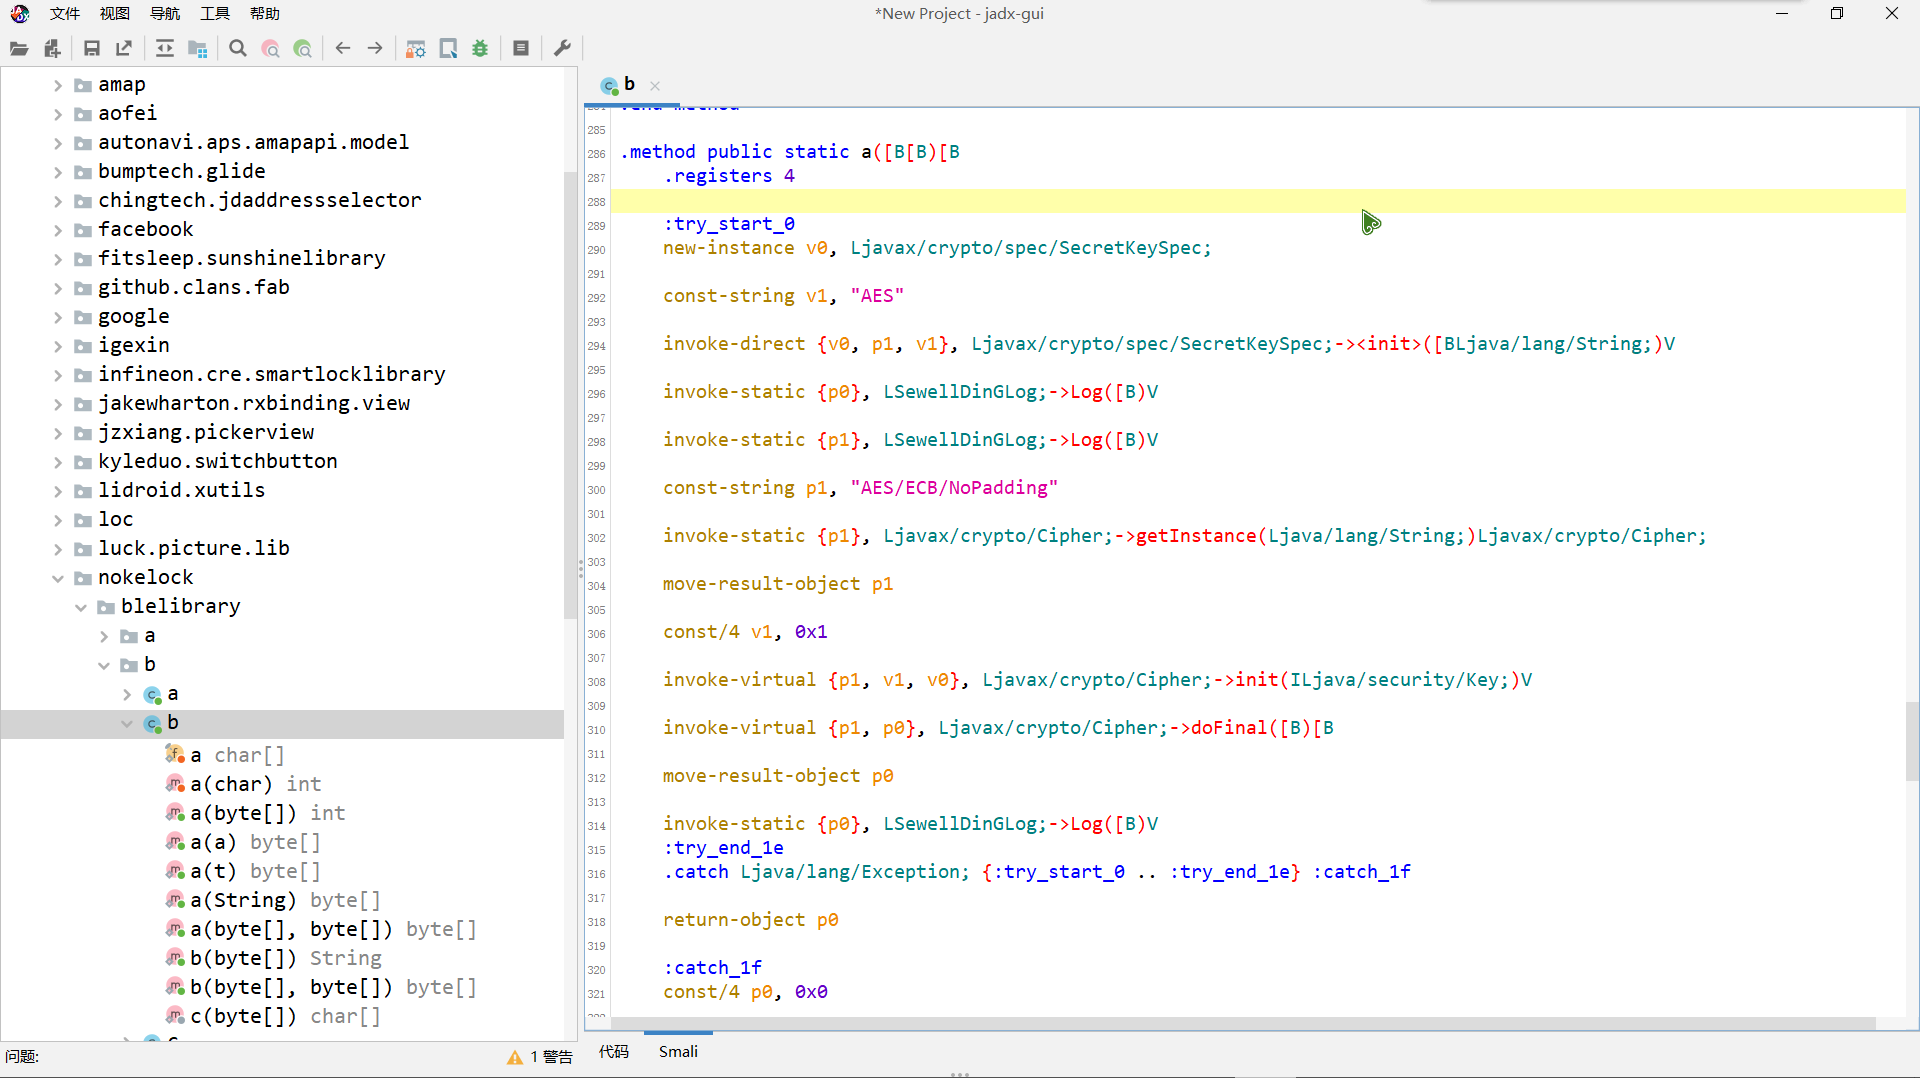1920x1078 pixels.
Task: Close the b editor tab
Action: pos(655,86)
